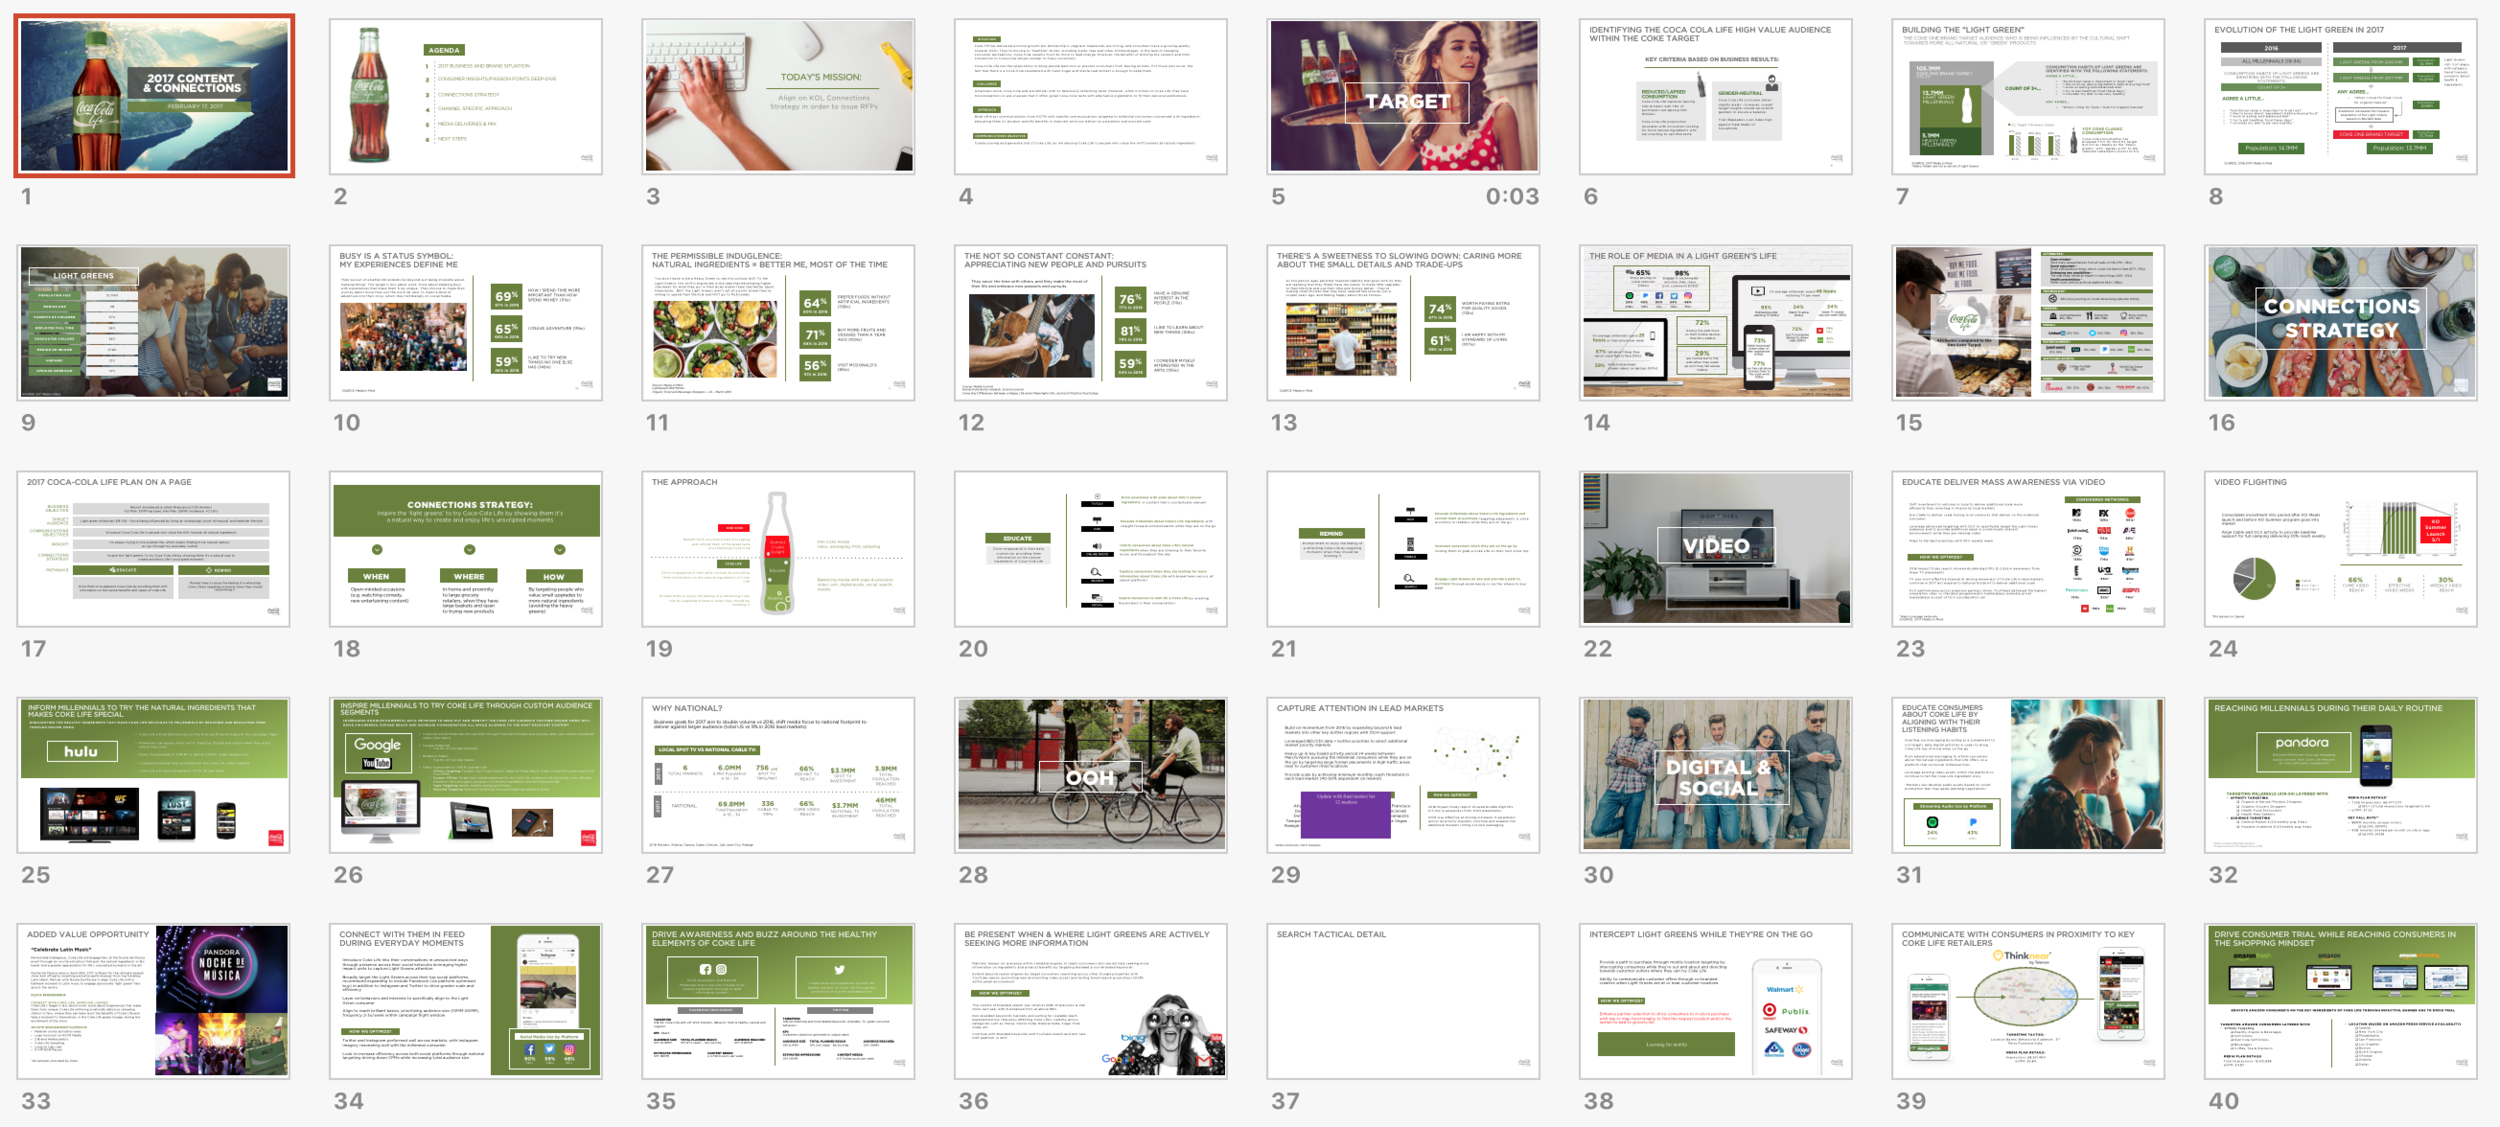Choose the Connect With Them In Feed slide
This screenshot has width=2500, height=1127.
pyautogui.click(x=466, y=1001)
